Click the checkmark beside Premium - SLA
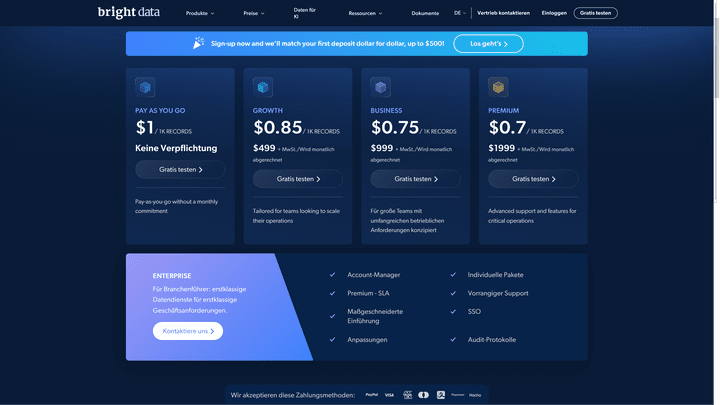Viewport: 720px width, 405px height. [332, 293]
